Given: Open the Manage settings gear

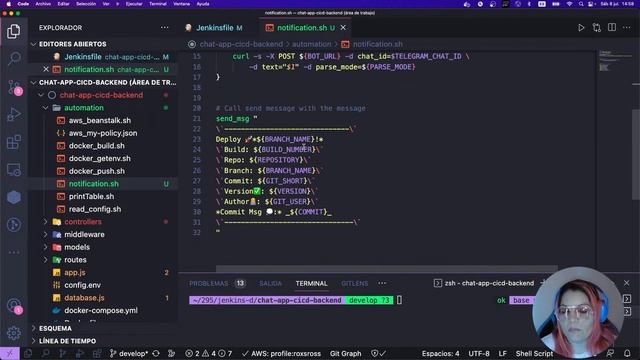Looking at the screenshot, I should click(x=13, y=333).
